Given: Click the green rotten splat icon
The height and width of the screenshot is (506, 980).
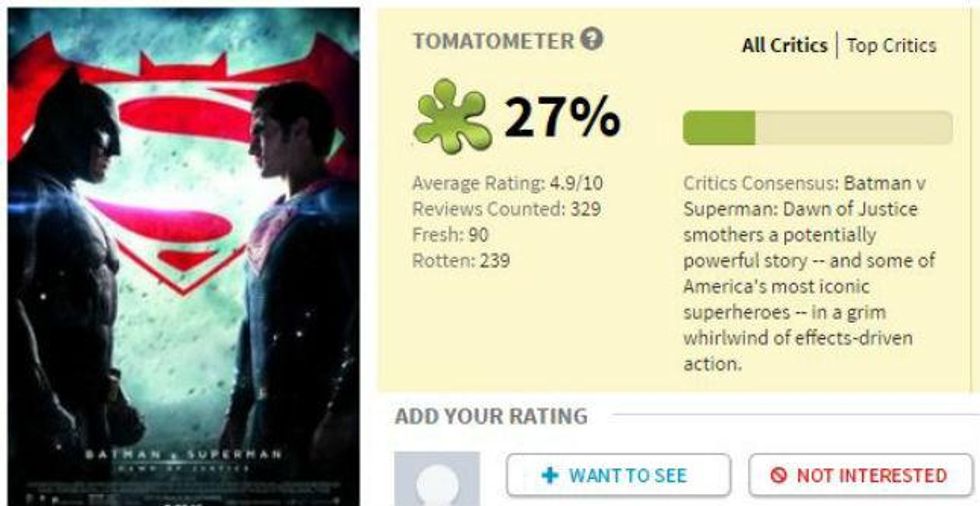Looking at the screenshot, I should click(452, 116).
